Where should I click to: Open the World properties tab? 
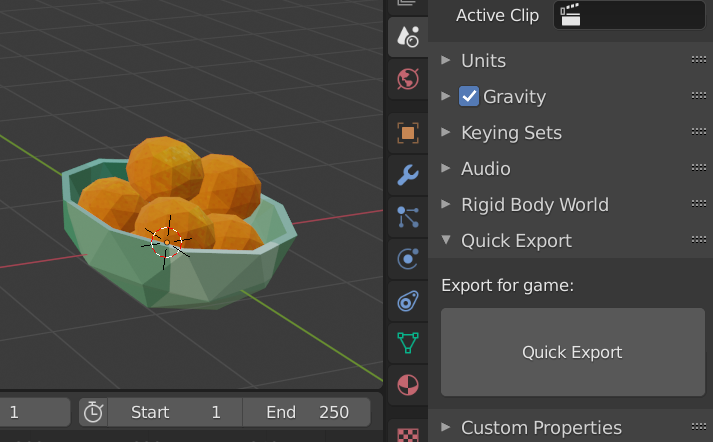coord(408,79)
